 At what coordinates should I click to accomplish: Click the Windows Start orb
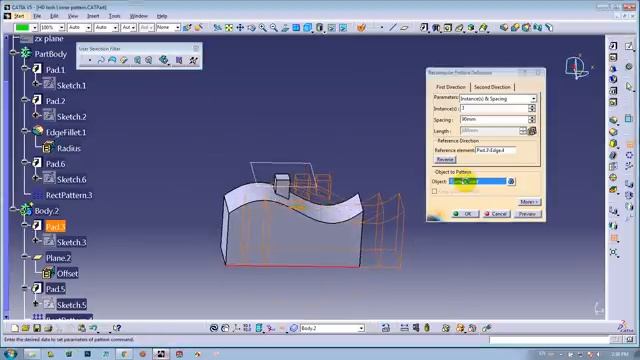coord(10,353)
